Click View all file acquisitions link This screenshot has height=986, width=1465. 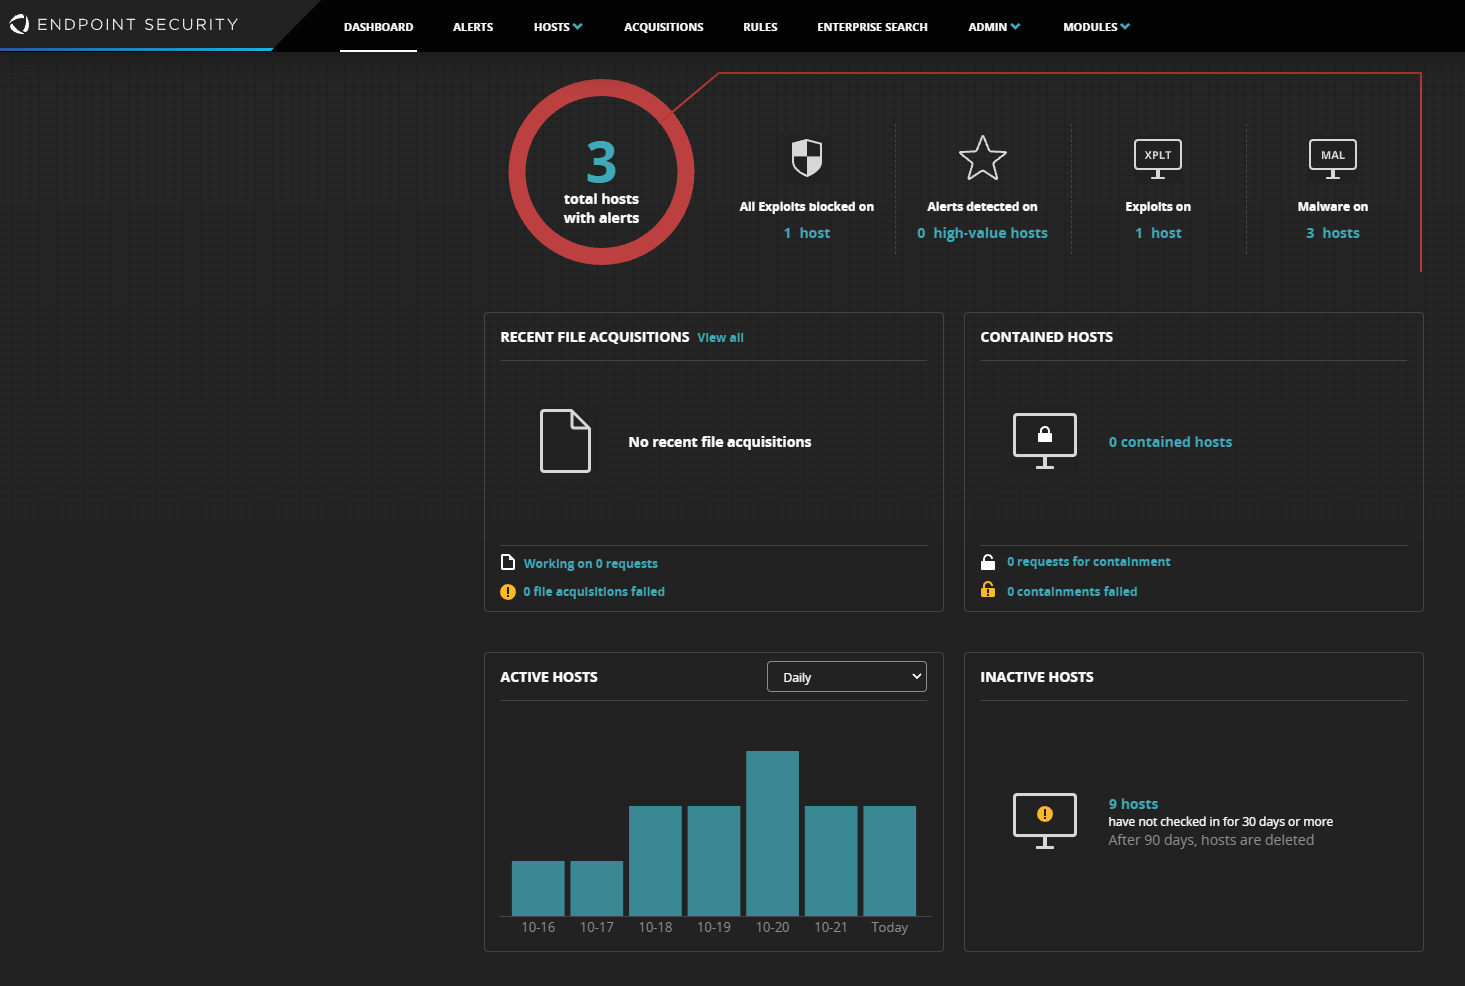pos(720,338)
